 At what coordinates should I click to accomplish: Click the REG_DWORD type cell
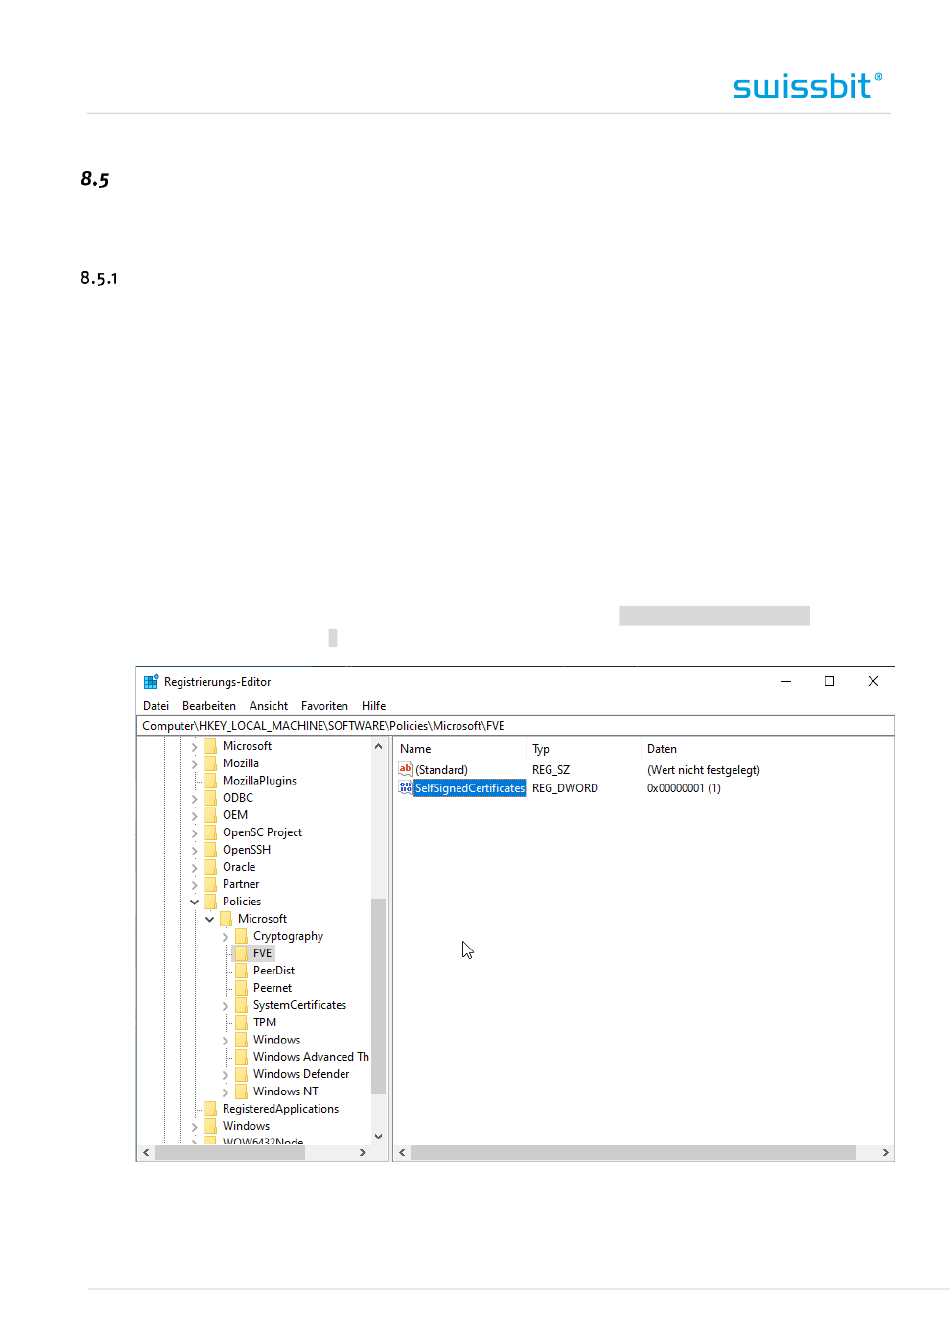point(565,788)
